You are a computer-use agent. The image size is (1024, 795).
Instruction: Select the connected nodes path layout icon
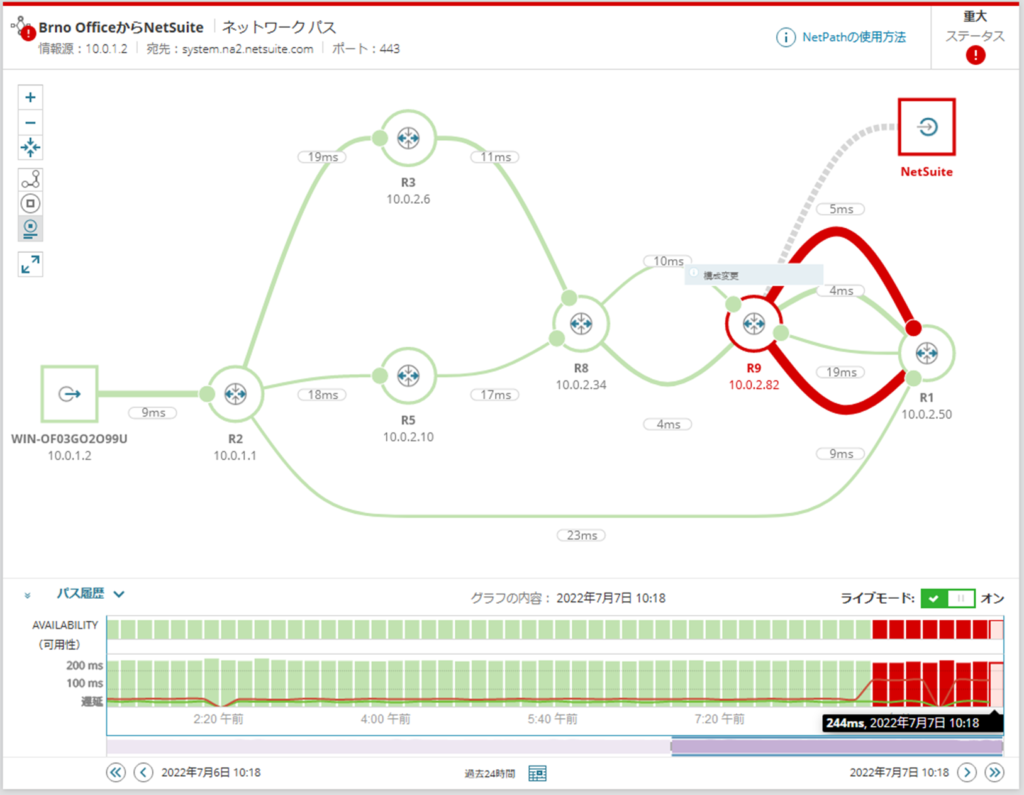click(30, 179)
